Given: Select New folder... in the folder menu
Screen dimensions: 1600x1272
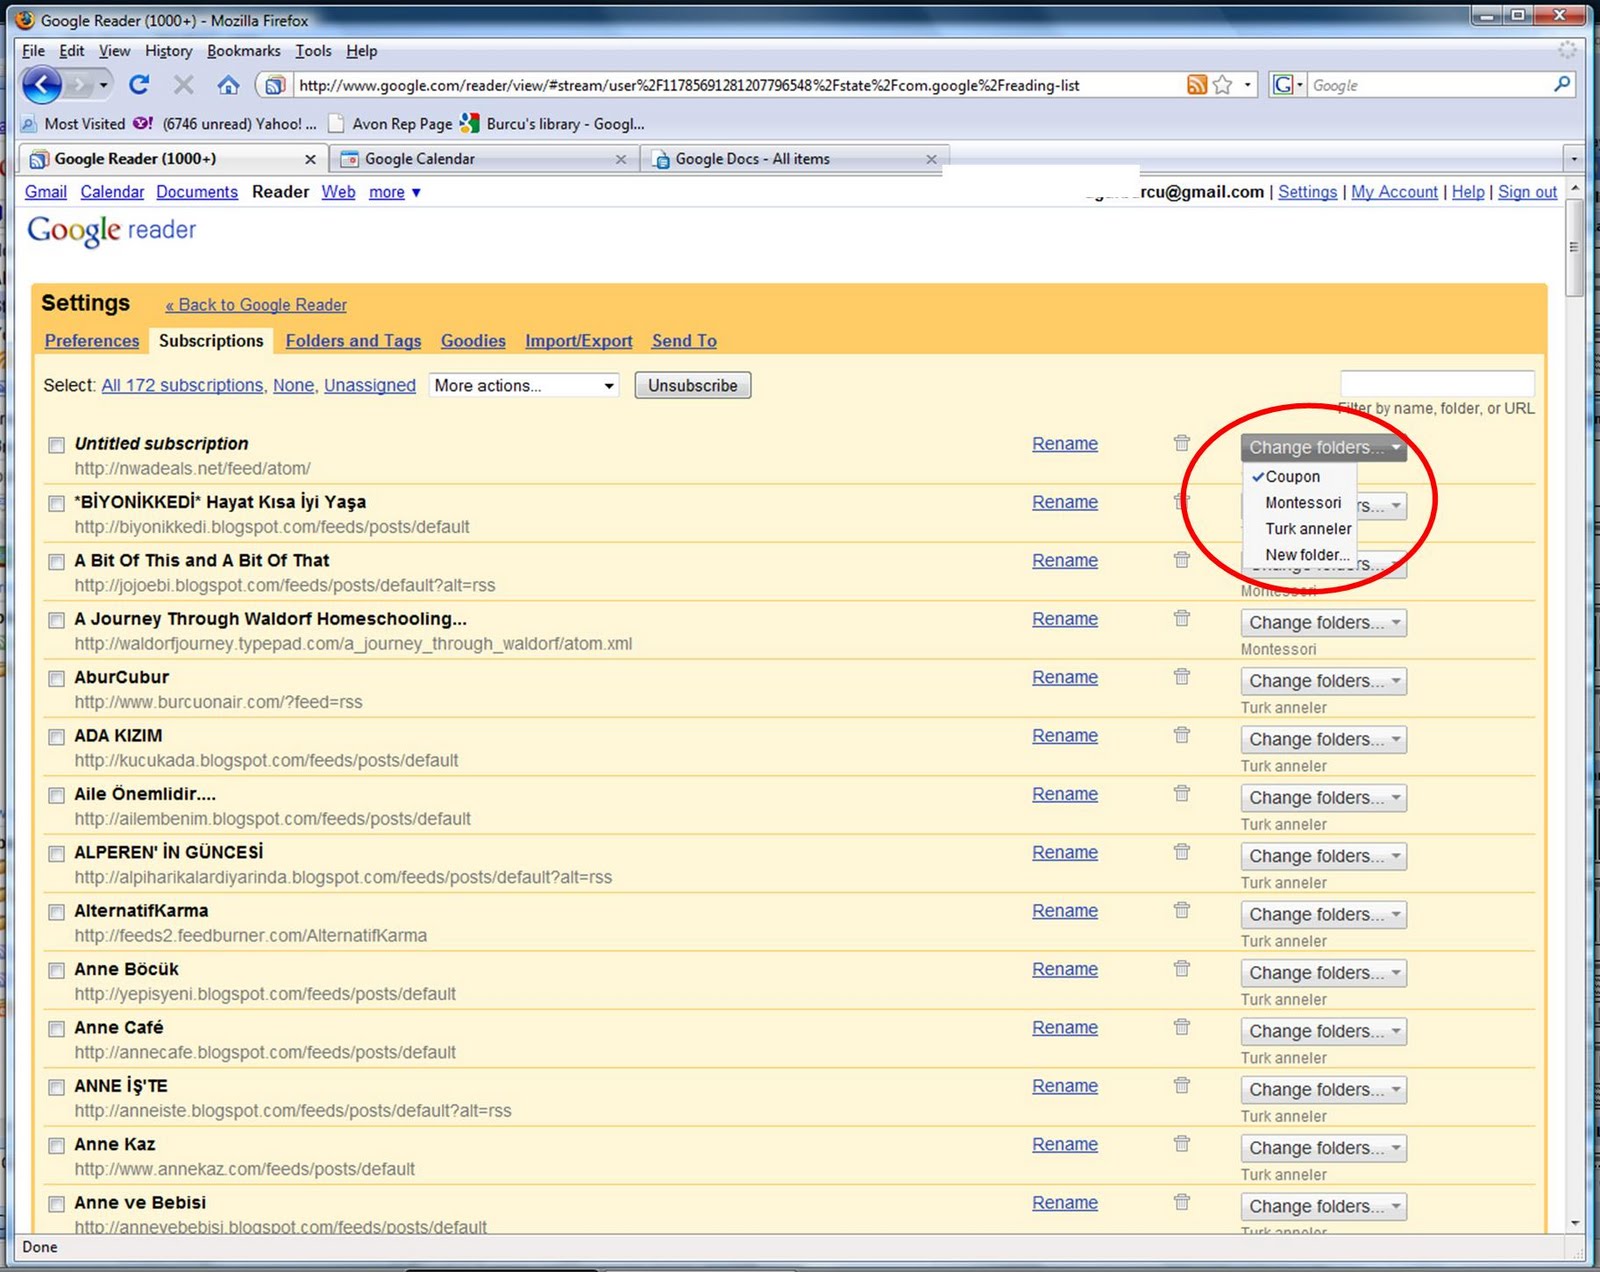Looking at the screenshot, I should [1307, 555].
